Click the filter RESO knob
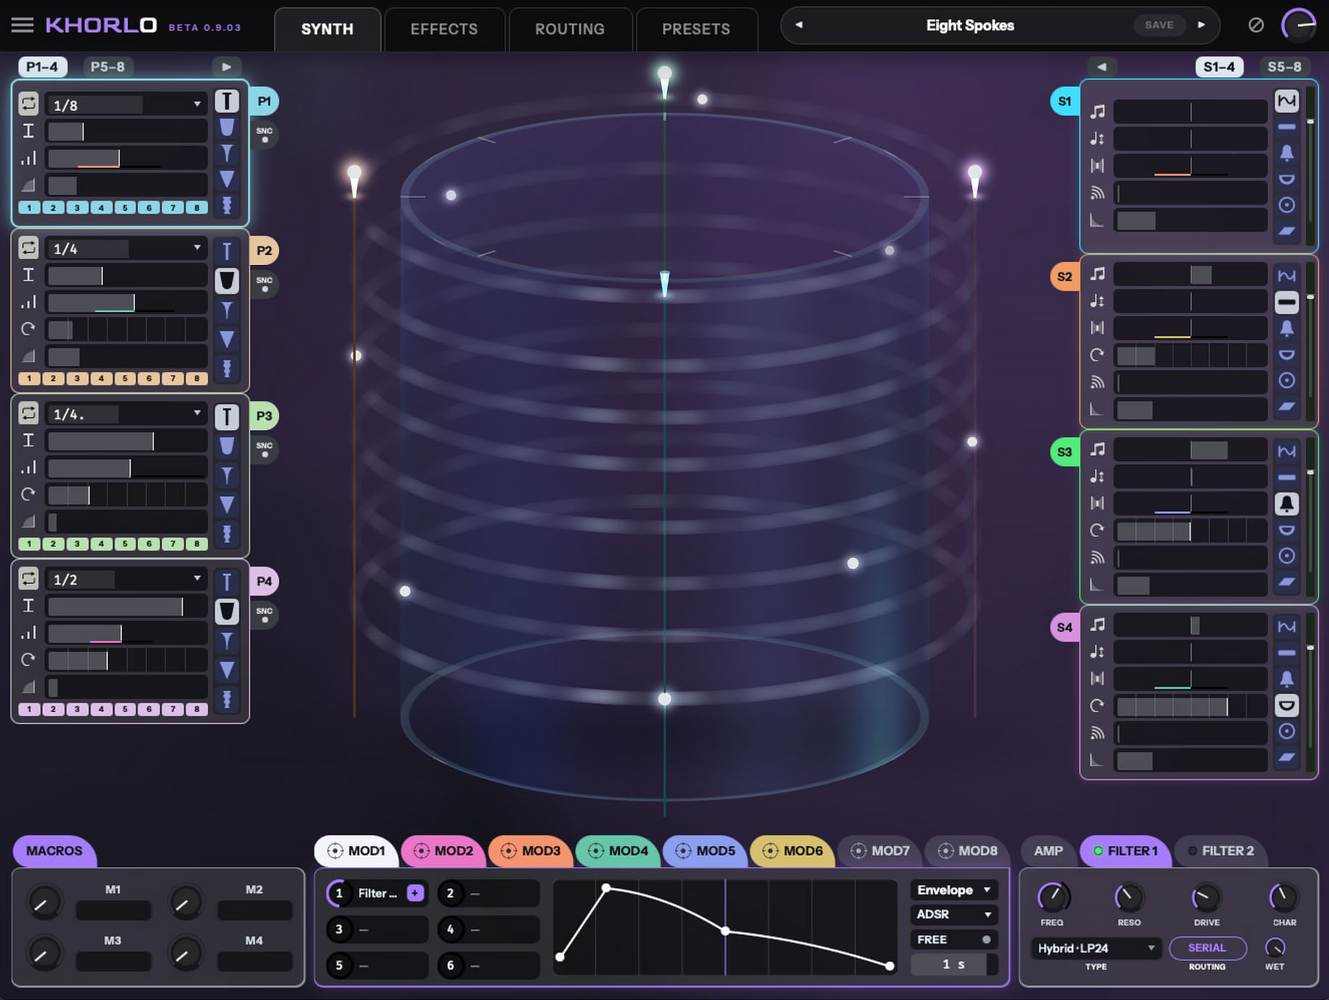 pos(1129,897)
